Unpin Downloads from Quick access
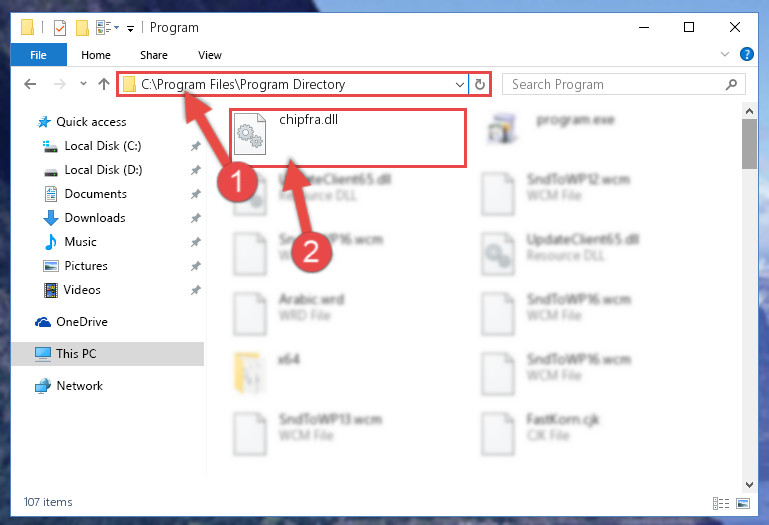 (196, 217)
